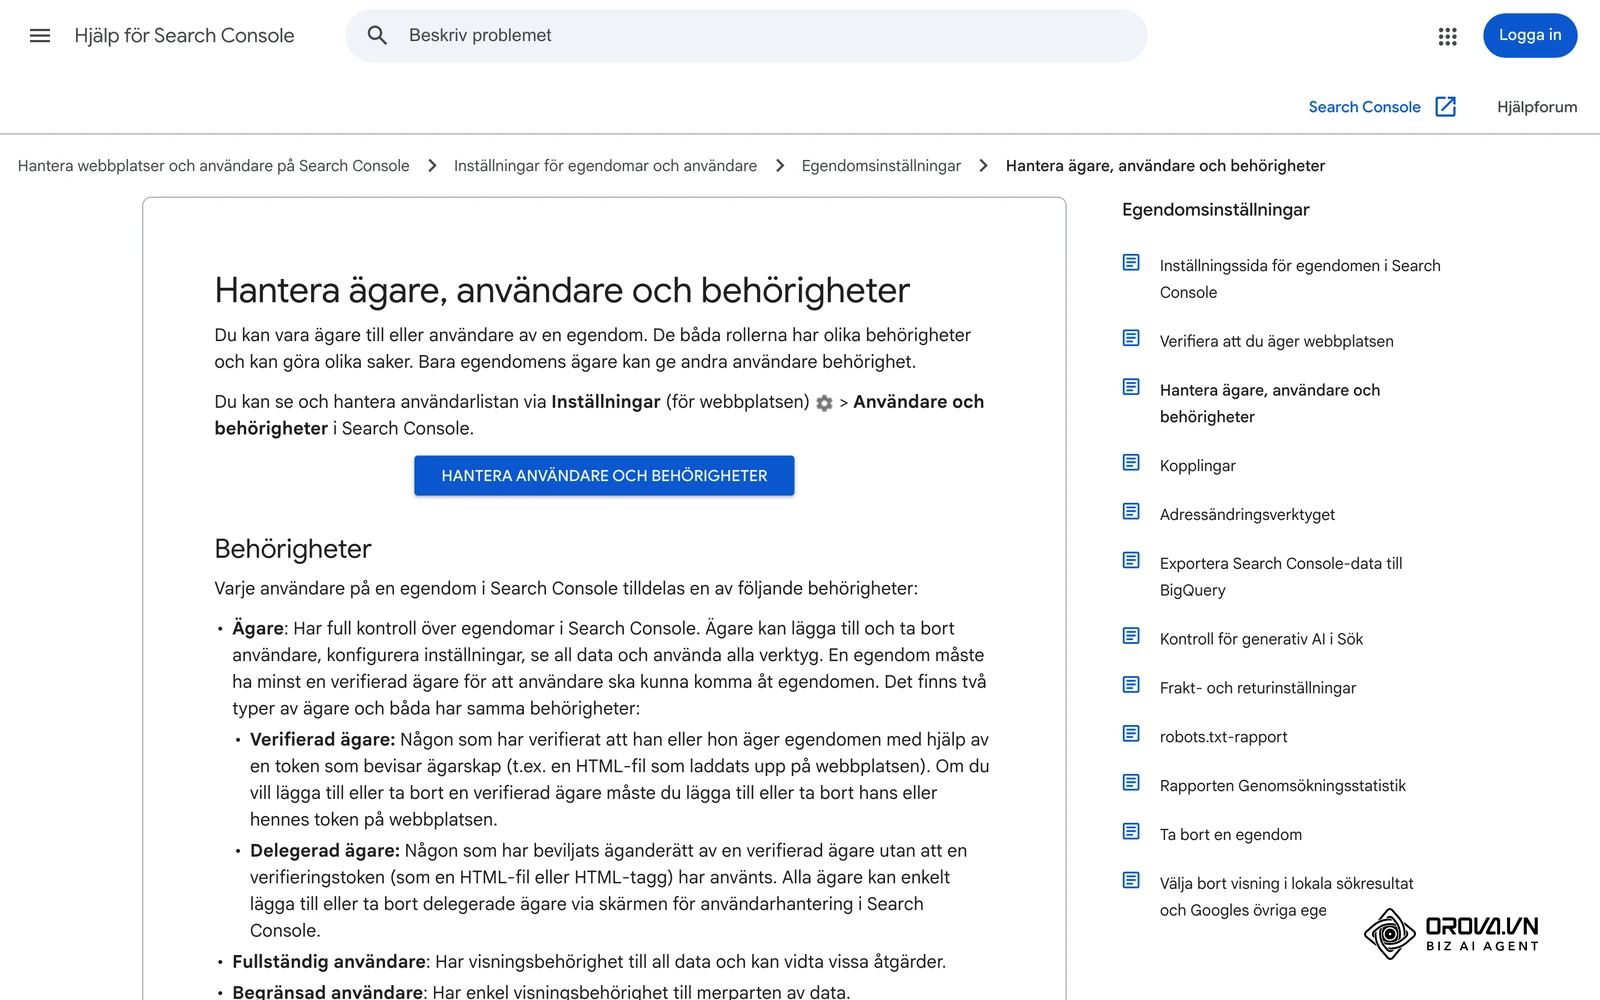Click the settings gear icon in the paragraph
The width and height of the screenshot is (1600, 1000).
(x=824, y=403)
